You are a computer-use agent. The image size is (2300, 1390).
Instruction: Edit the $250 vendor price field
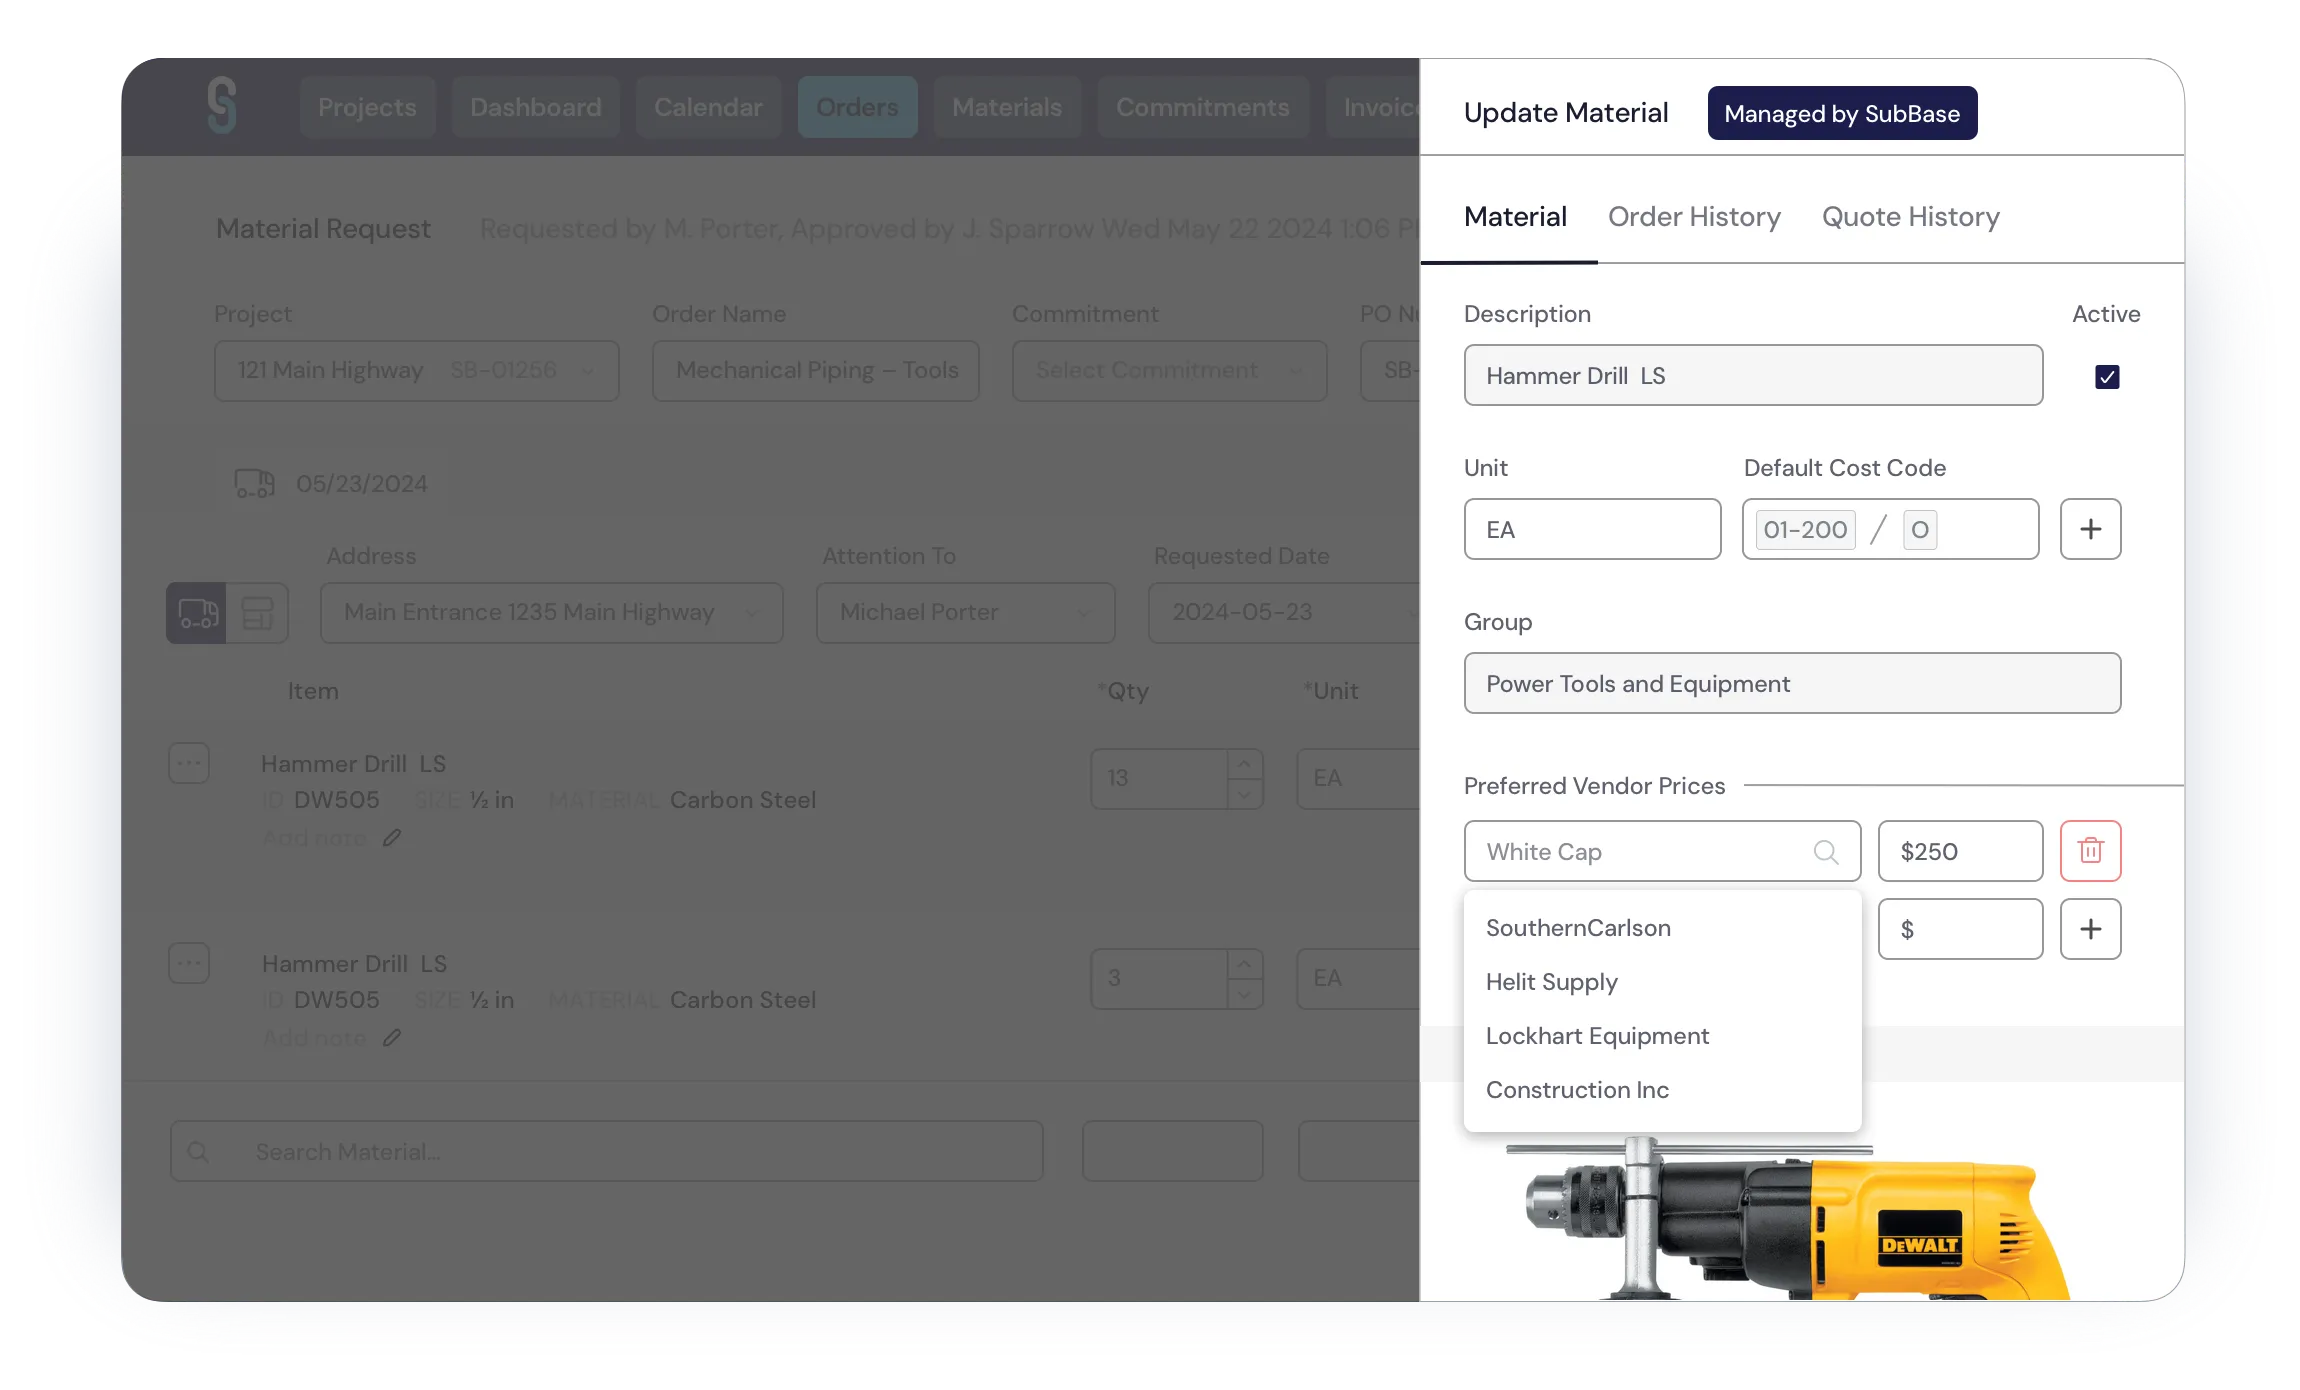click(1960, 851)
